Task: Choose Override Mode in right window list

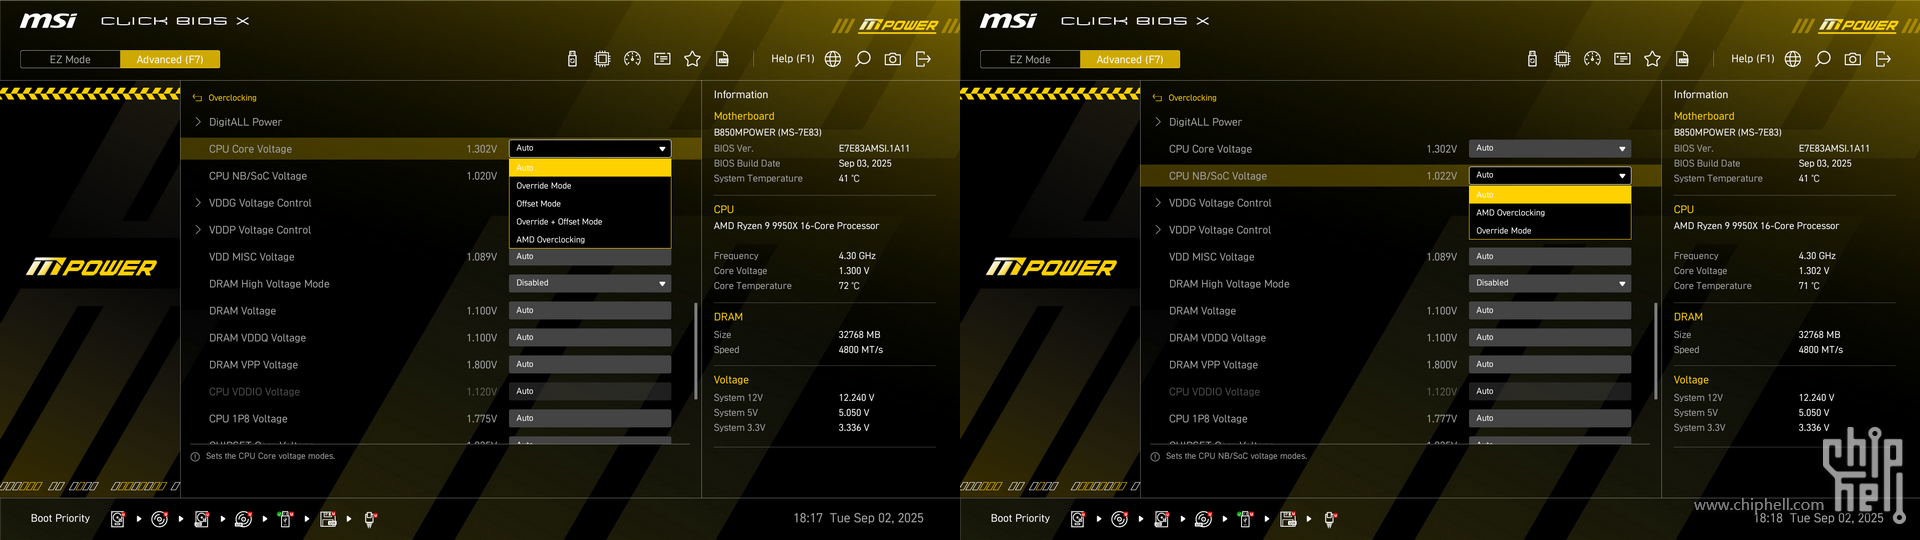Action: 1550,231
